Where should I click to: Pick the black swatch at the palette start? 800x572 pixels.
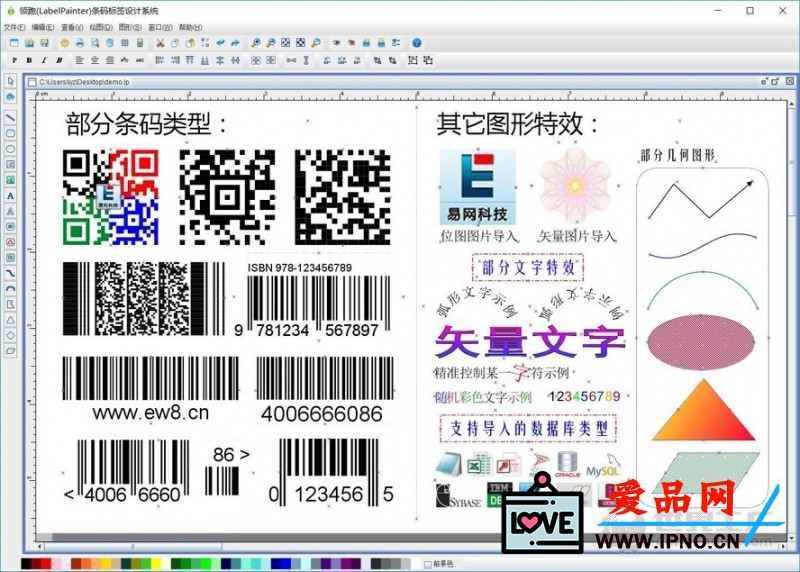[26, 564]
